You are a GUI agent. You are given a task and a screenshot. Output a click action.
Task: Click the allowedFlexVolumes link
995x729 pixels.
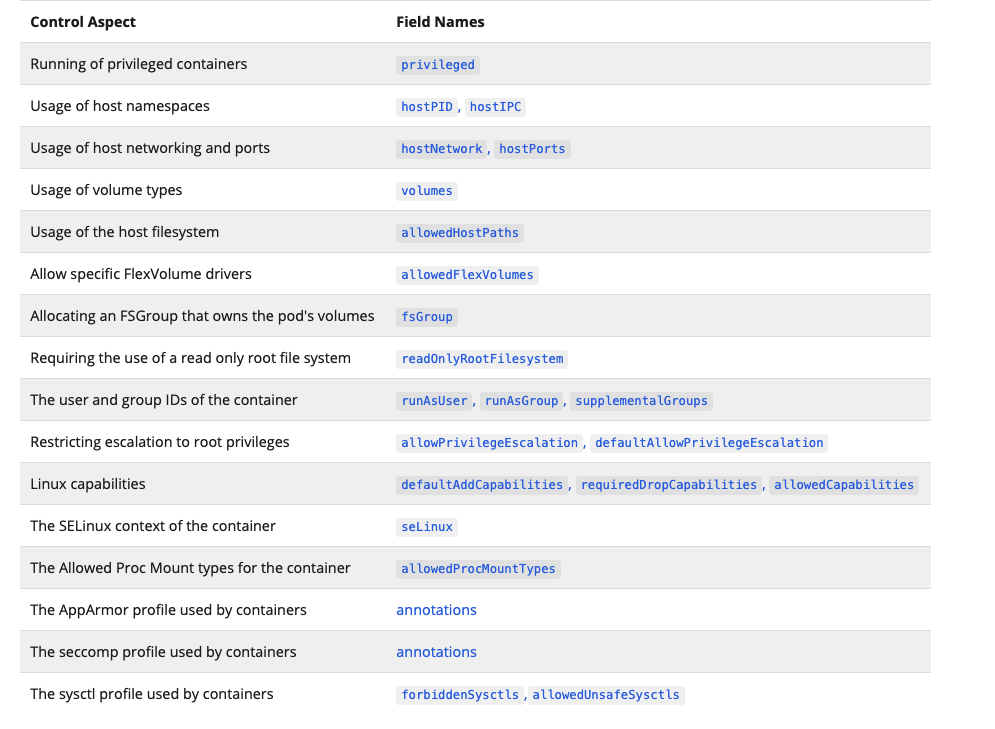[467, 275]
